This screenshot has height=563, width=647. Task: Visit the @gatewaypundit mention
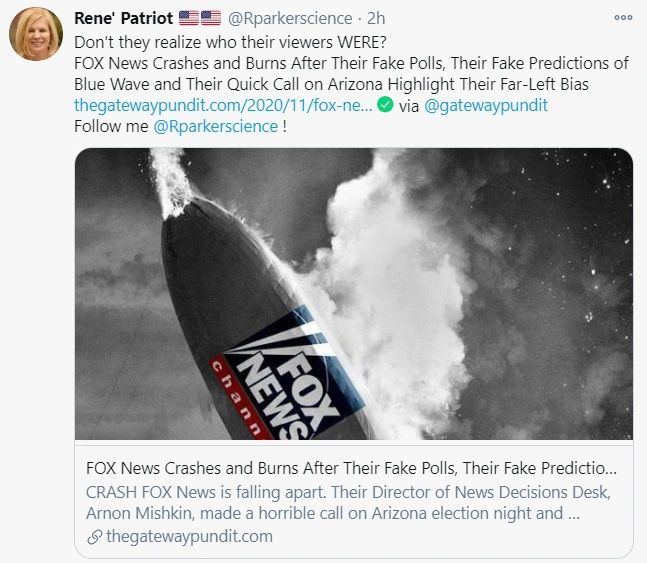tap(486, 105)
